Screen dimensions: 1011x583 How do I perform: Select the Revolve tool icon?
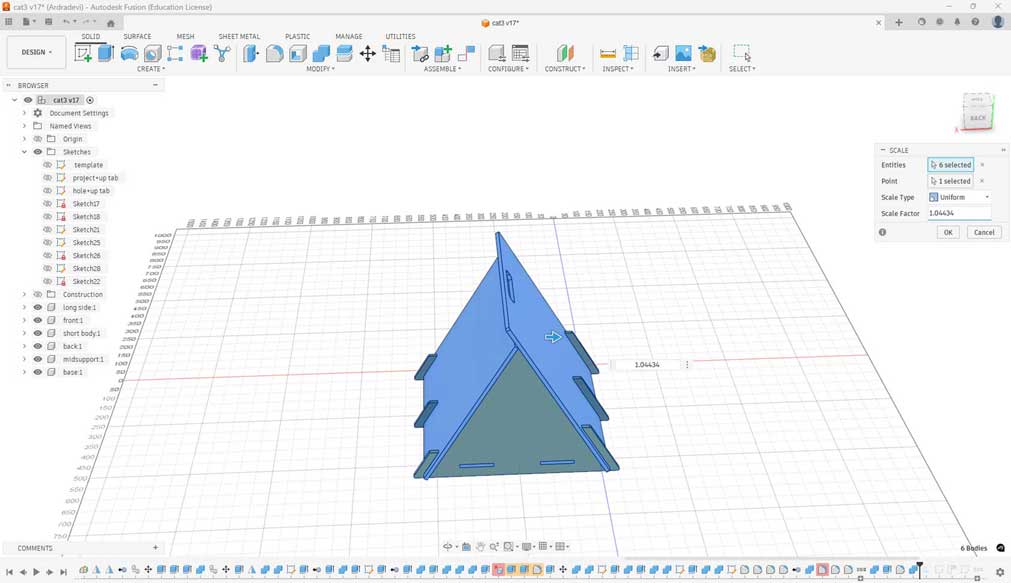pyautogui.click(x=129, y=53)
